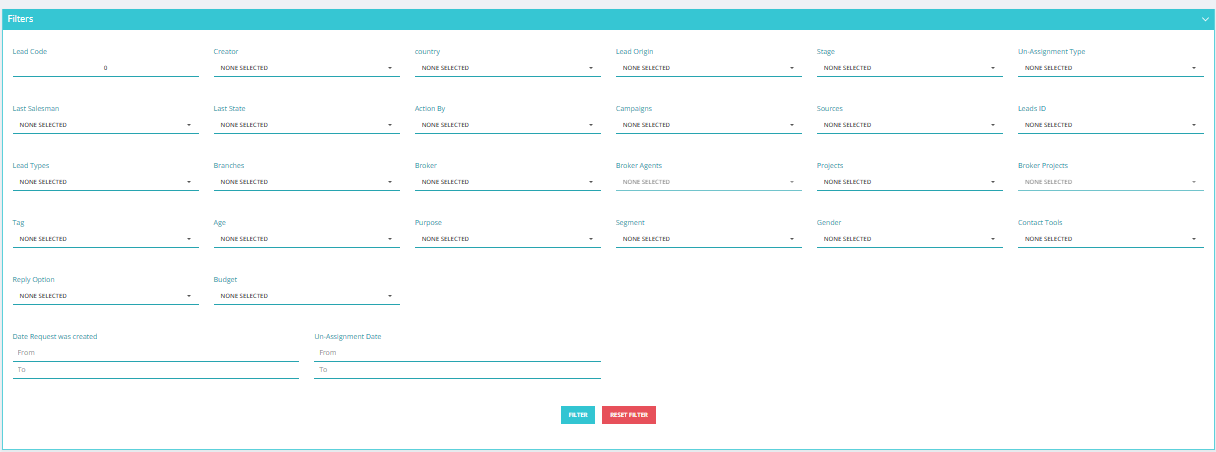The height and width of the screenshot is (452, 1216).
Task: Open the country dropdown
Action: (x=508, y=68)
